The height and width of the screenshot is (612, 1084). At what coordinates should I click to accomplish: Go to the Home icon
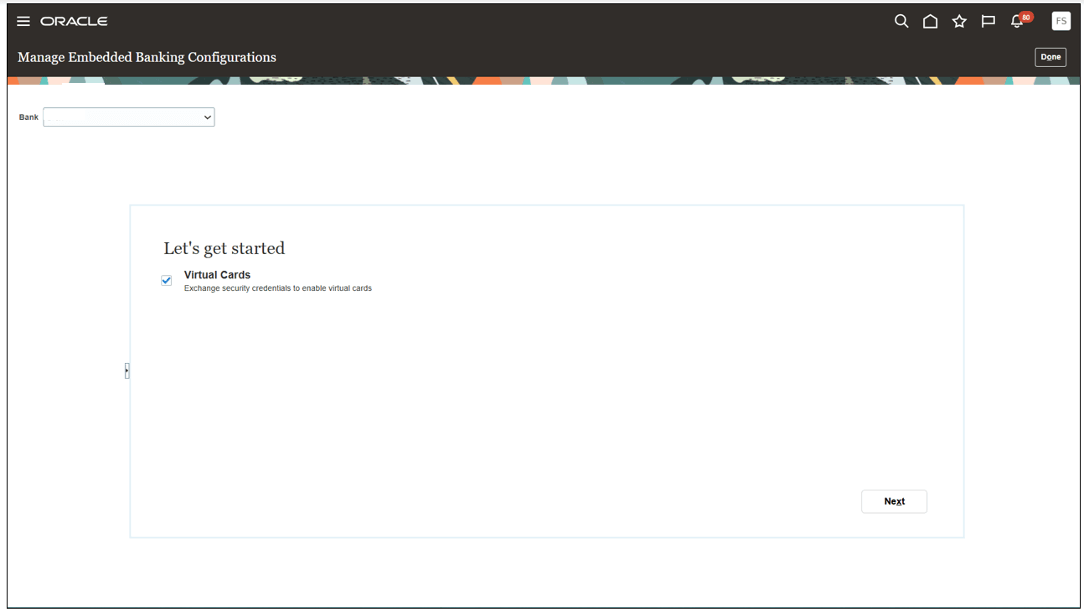930,21
